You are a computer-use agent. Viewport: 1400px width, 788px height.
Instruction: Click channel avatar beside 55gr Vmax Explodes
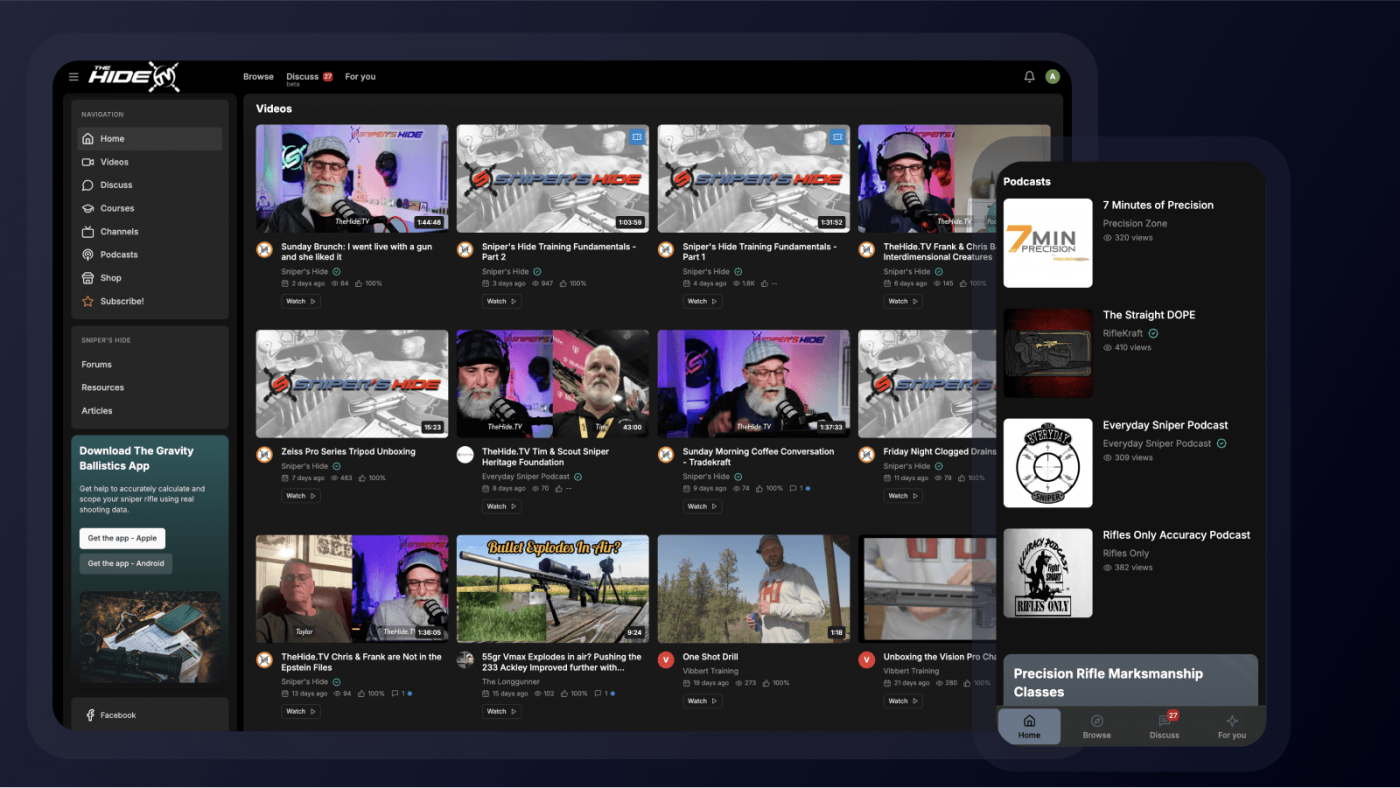coord(465,660)
